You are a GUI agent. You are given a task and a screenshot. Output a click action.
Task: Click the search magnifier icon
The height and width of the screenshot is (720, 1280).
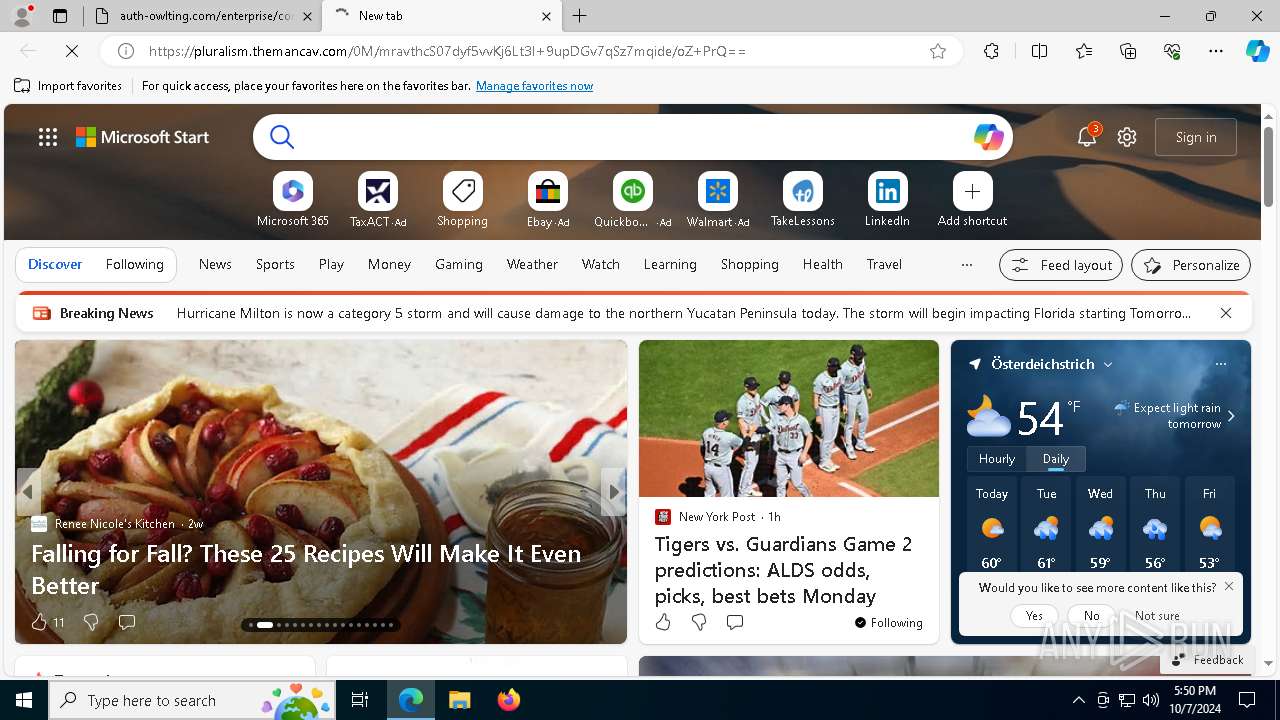(x=282, y=137)
